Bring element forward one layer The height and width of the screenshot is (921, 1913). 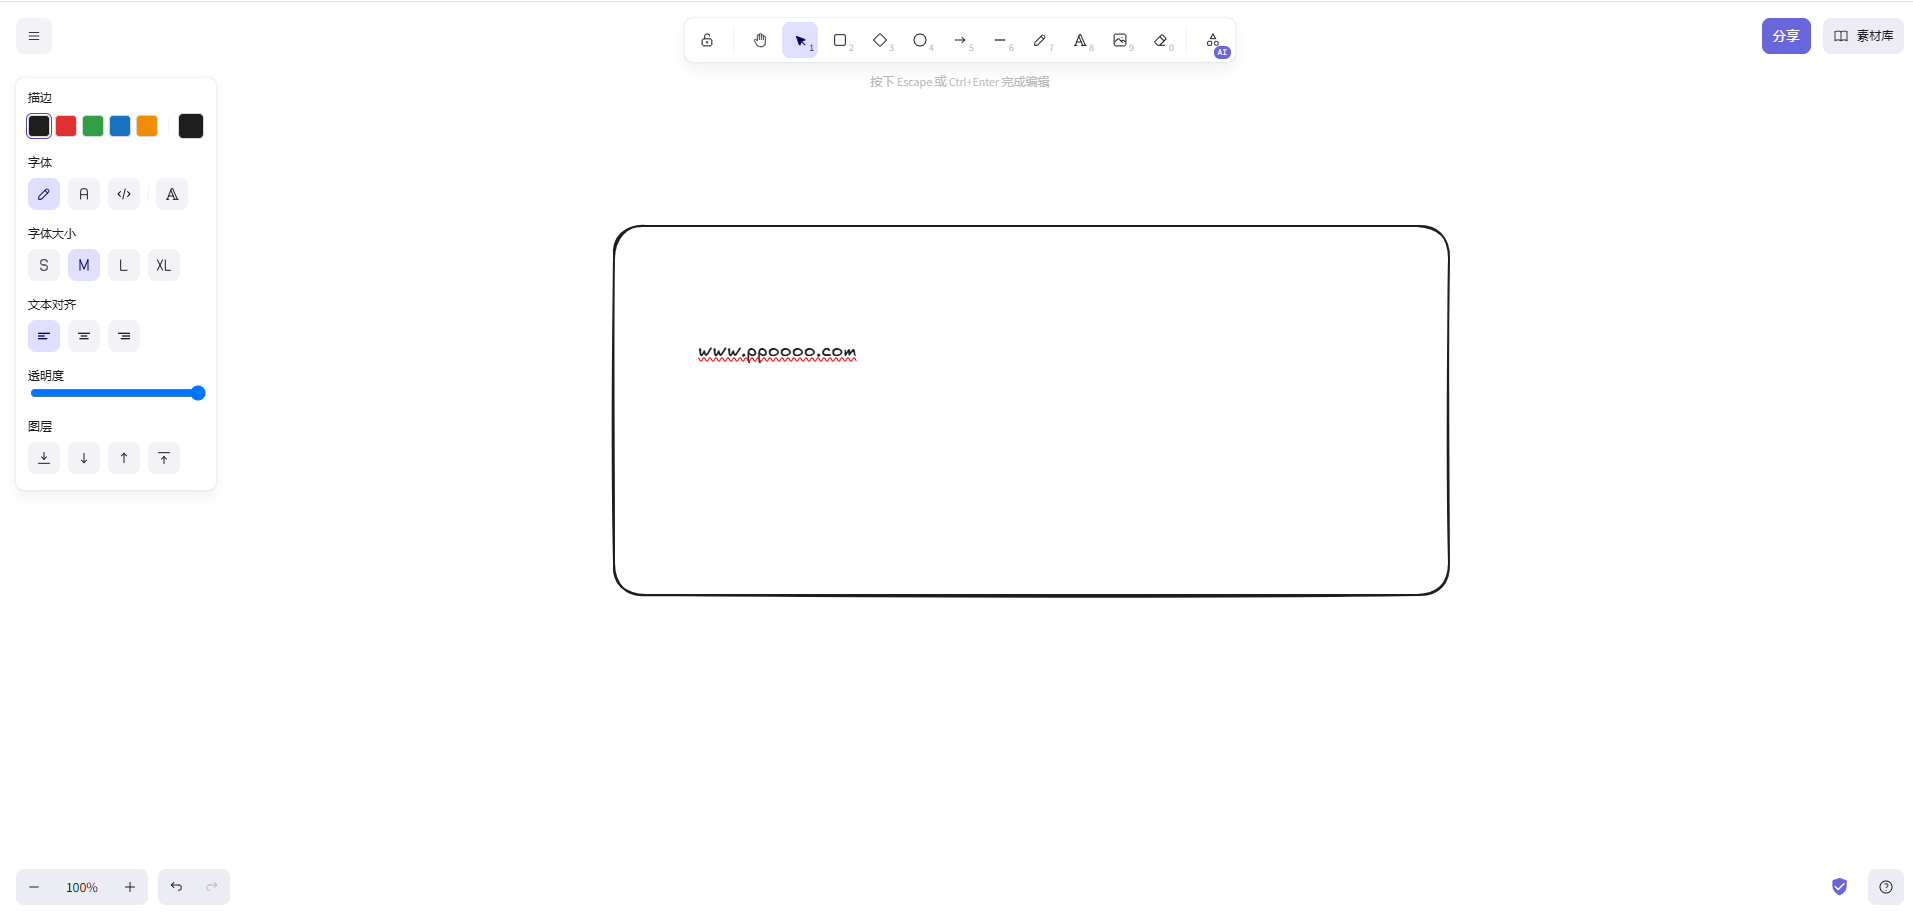click(x=124, y=458)
